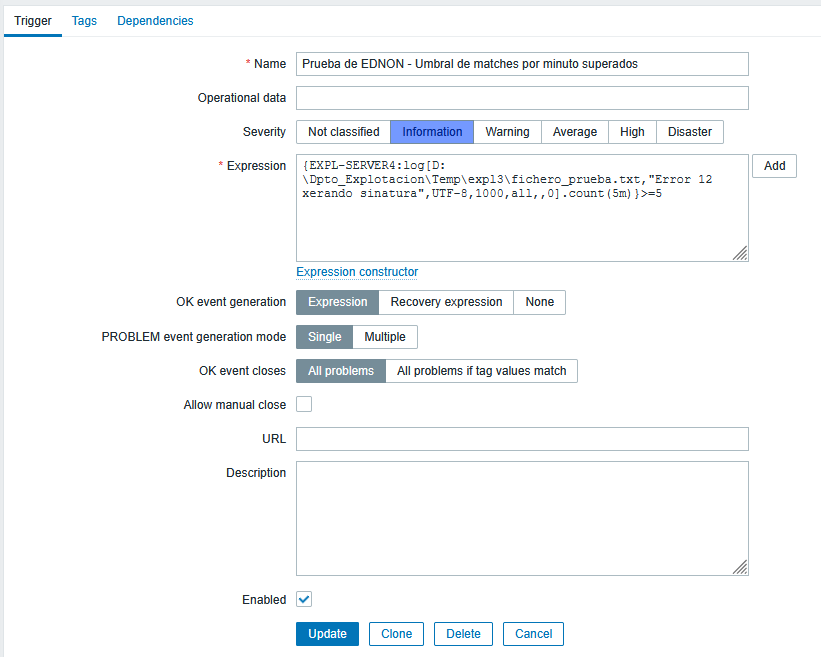Toggle the Allow manual close checkbox
This screenshot has height=657, width=821.
coord(304,404)
